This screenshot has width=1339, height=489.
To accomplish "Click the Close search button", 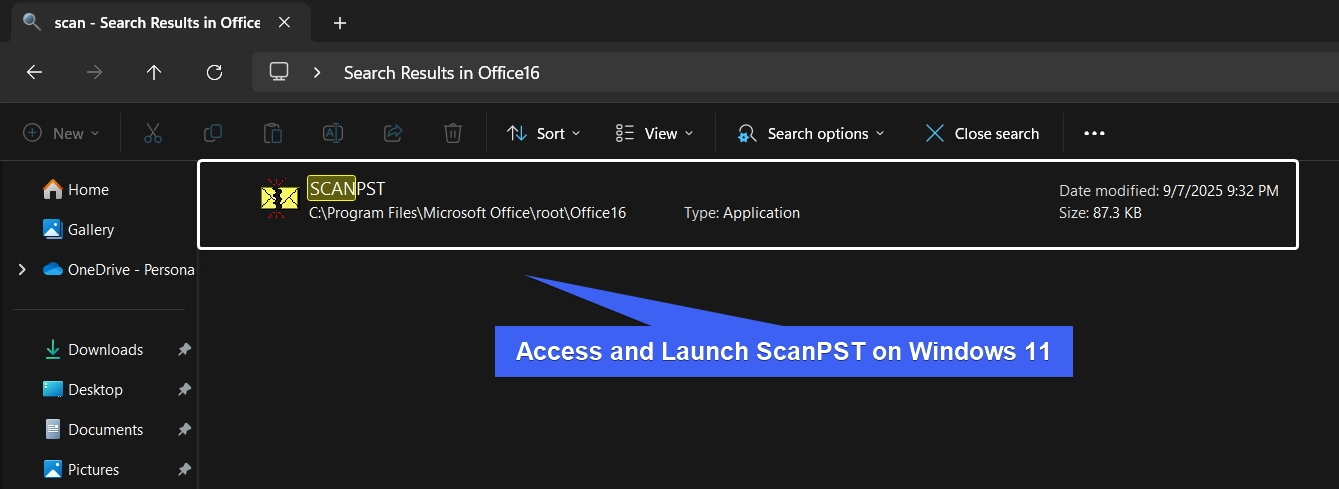I will click(x=982, y=133).
